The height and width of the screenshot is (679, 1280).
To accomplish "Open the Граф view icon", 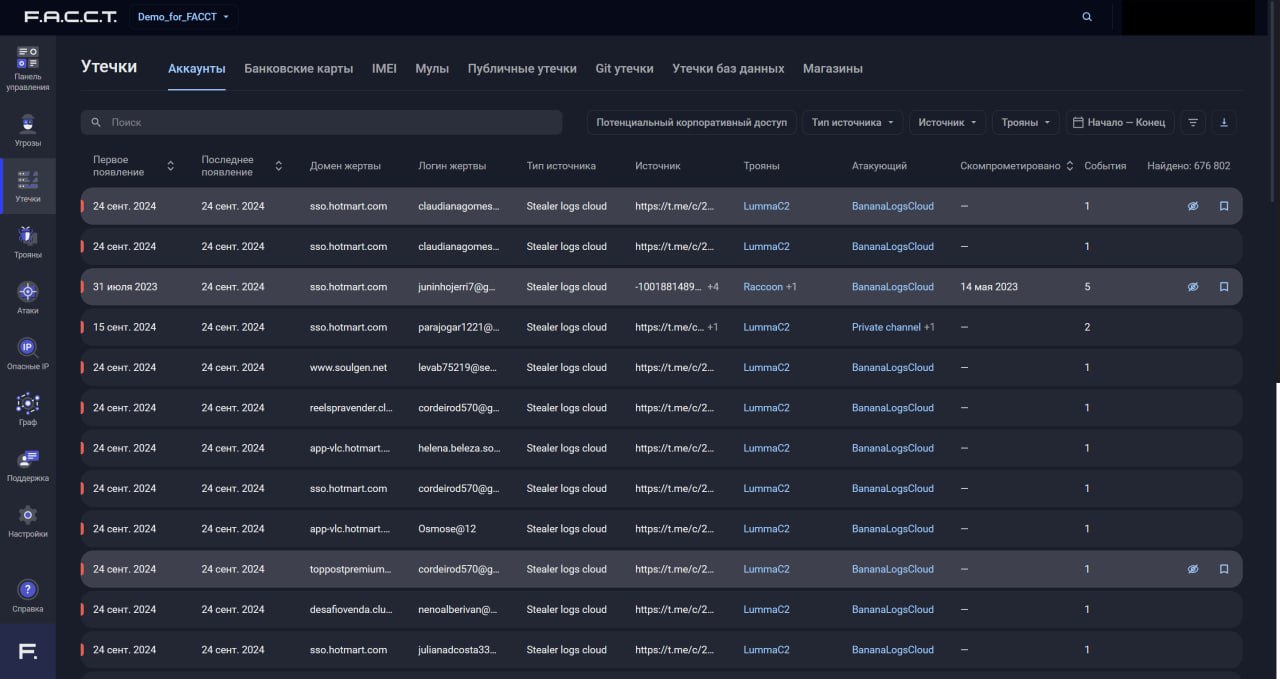I will click(x=28, y=404).
